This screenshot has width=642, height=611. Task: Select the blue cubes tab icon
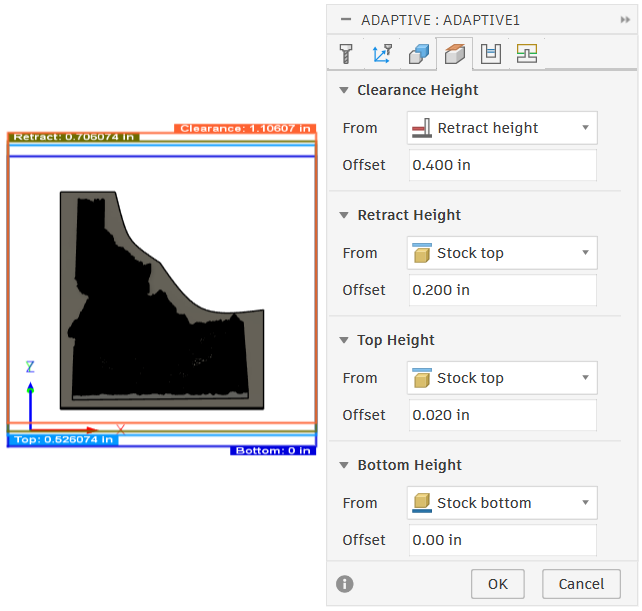tap(418, 54)
